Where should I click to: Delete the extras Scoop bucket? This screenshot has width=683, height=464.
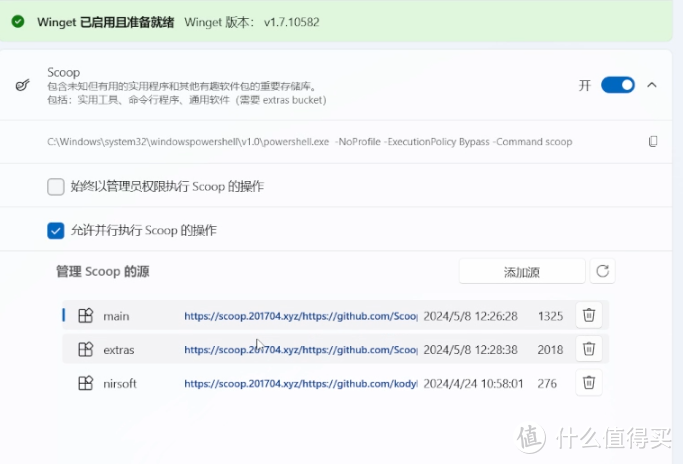[588, 349]
